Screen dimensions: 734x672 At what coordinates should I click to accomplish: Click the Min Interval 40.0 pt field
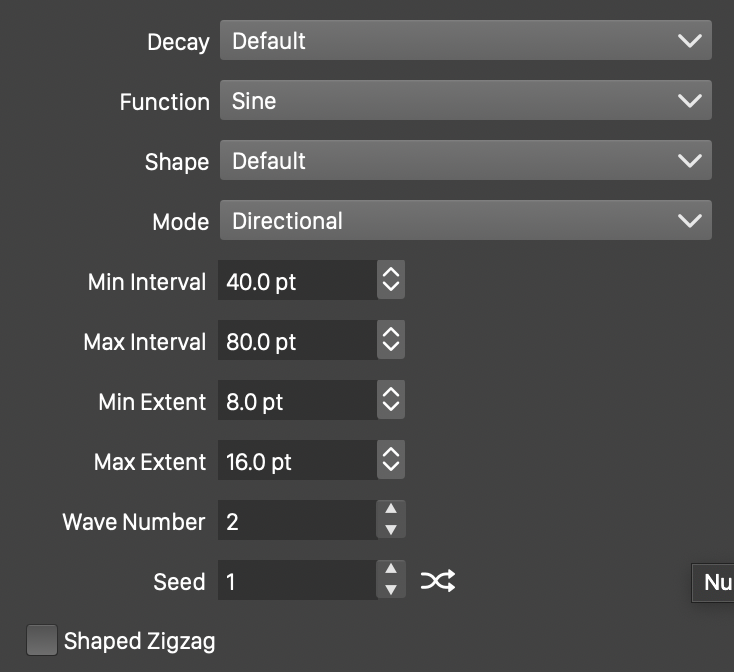point(297,281)
